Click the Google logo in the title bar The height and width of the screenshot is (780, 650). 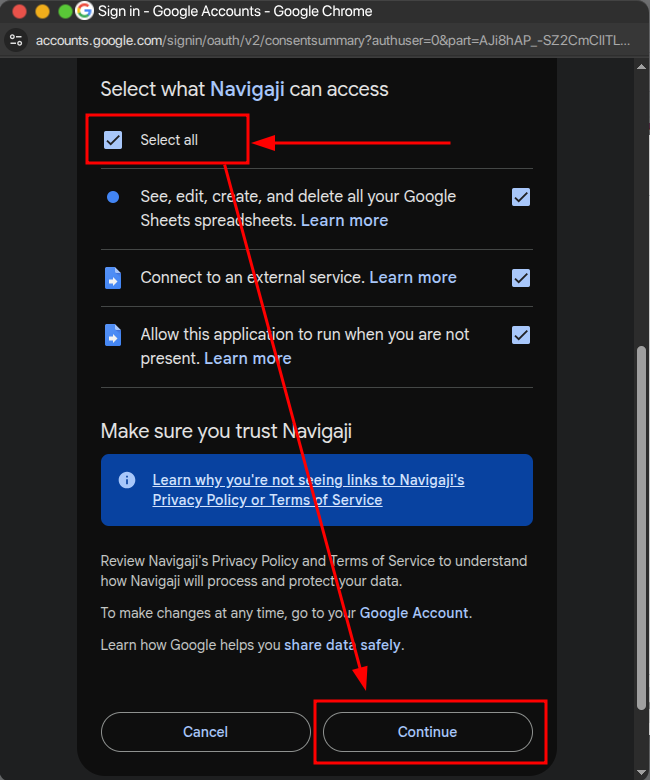pyautogui.click(x=85, y=12)
